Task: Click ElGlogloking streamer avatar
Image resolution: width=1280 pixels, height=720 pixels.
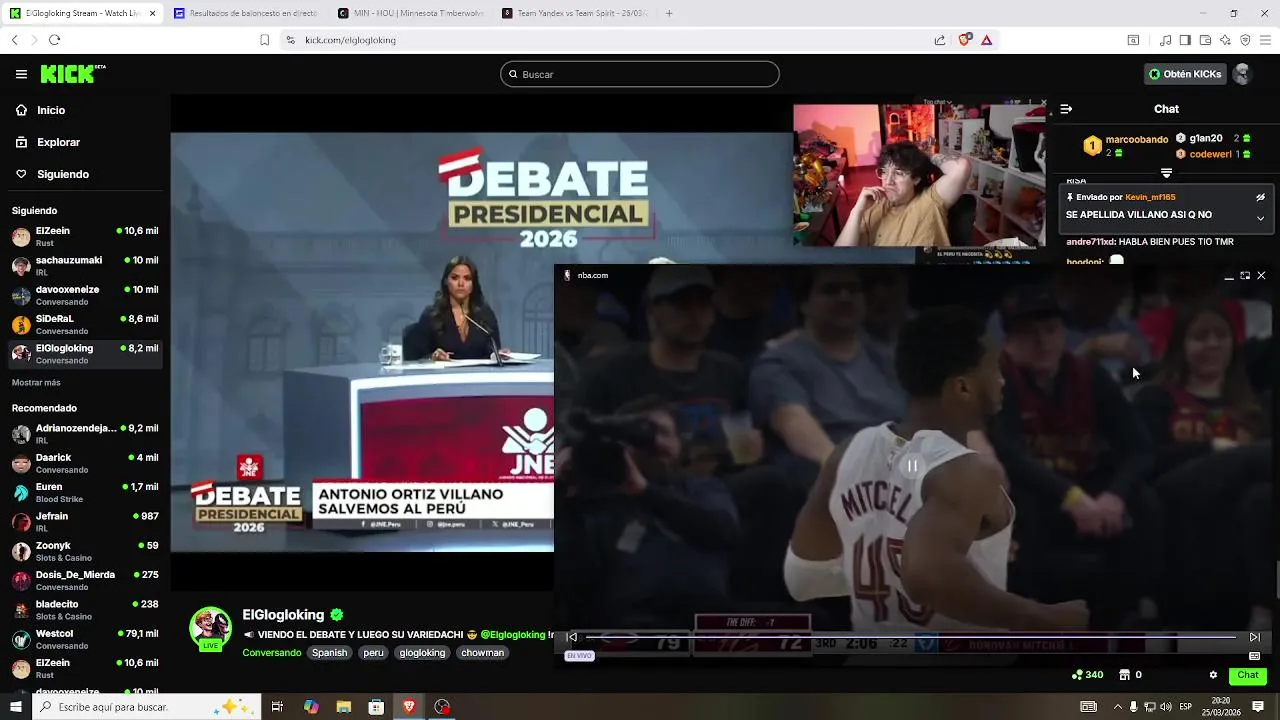Action: point(210,628)
